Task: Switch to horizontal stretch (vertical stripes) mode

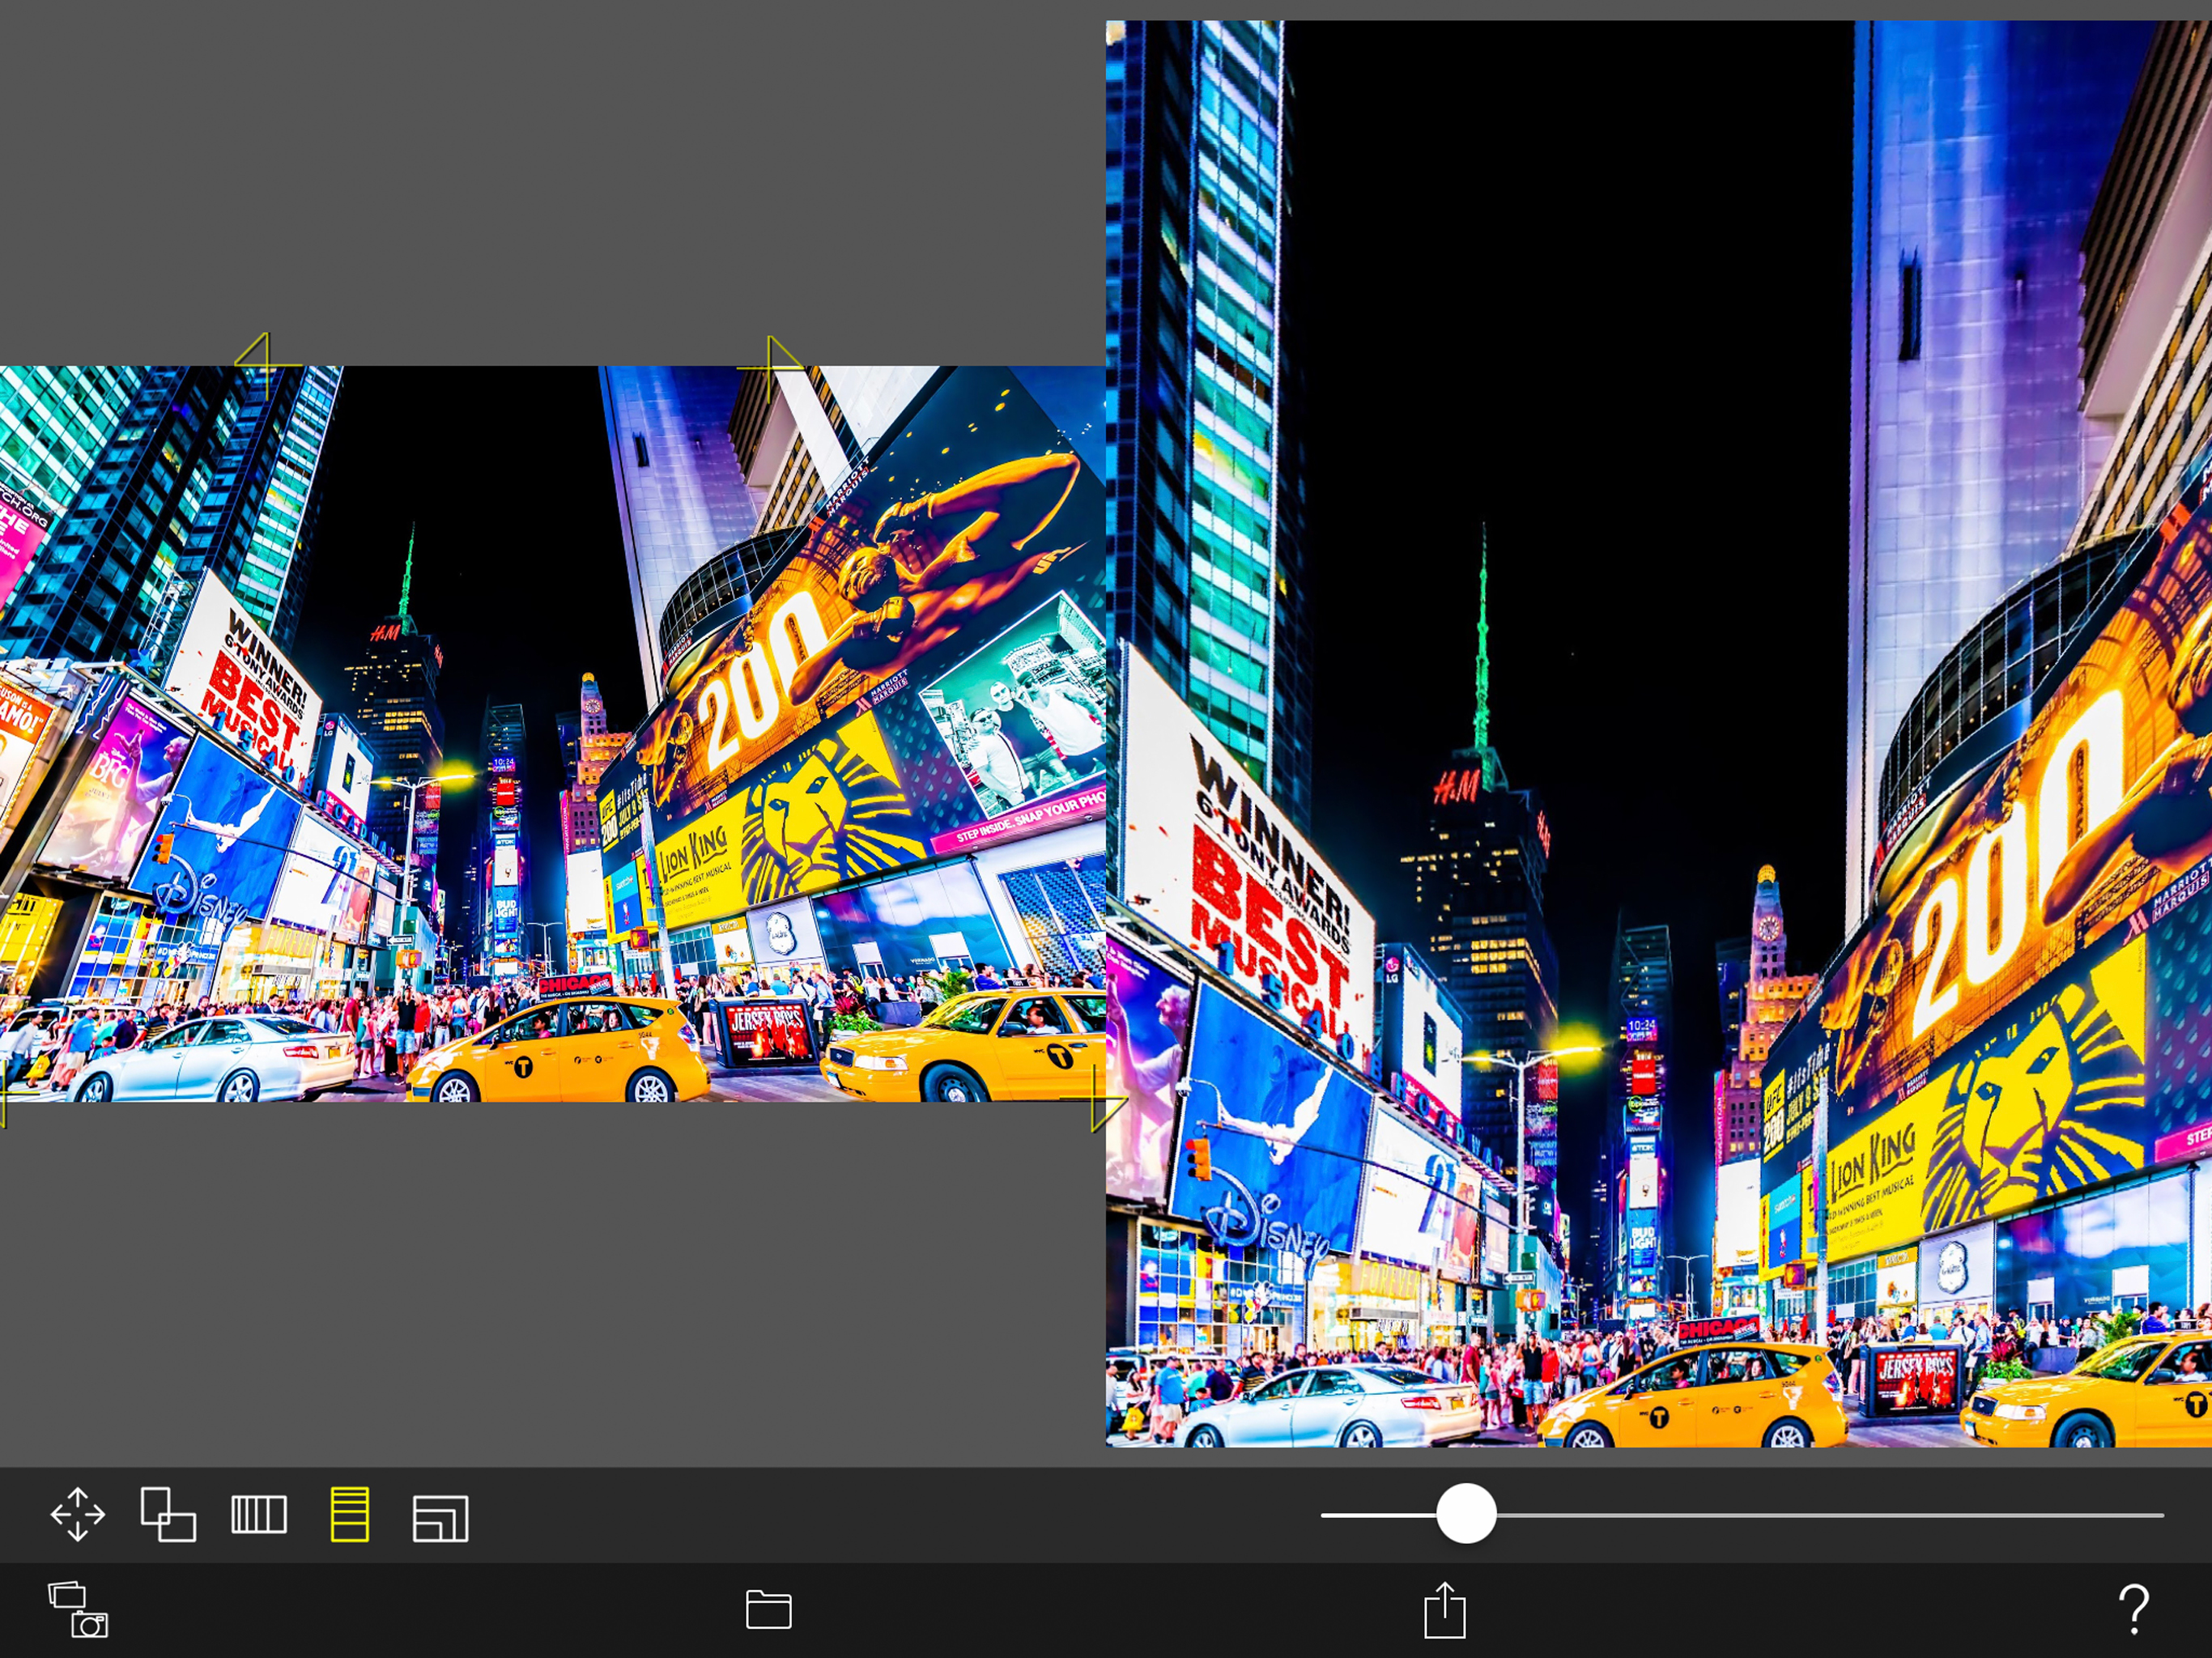Action: tap(259, 1514)
